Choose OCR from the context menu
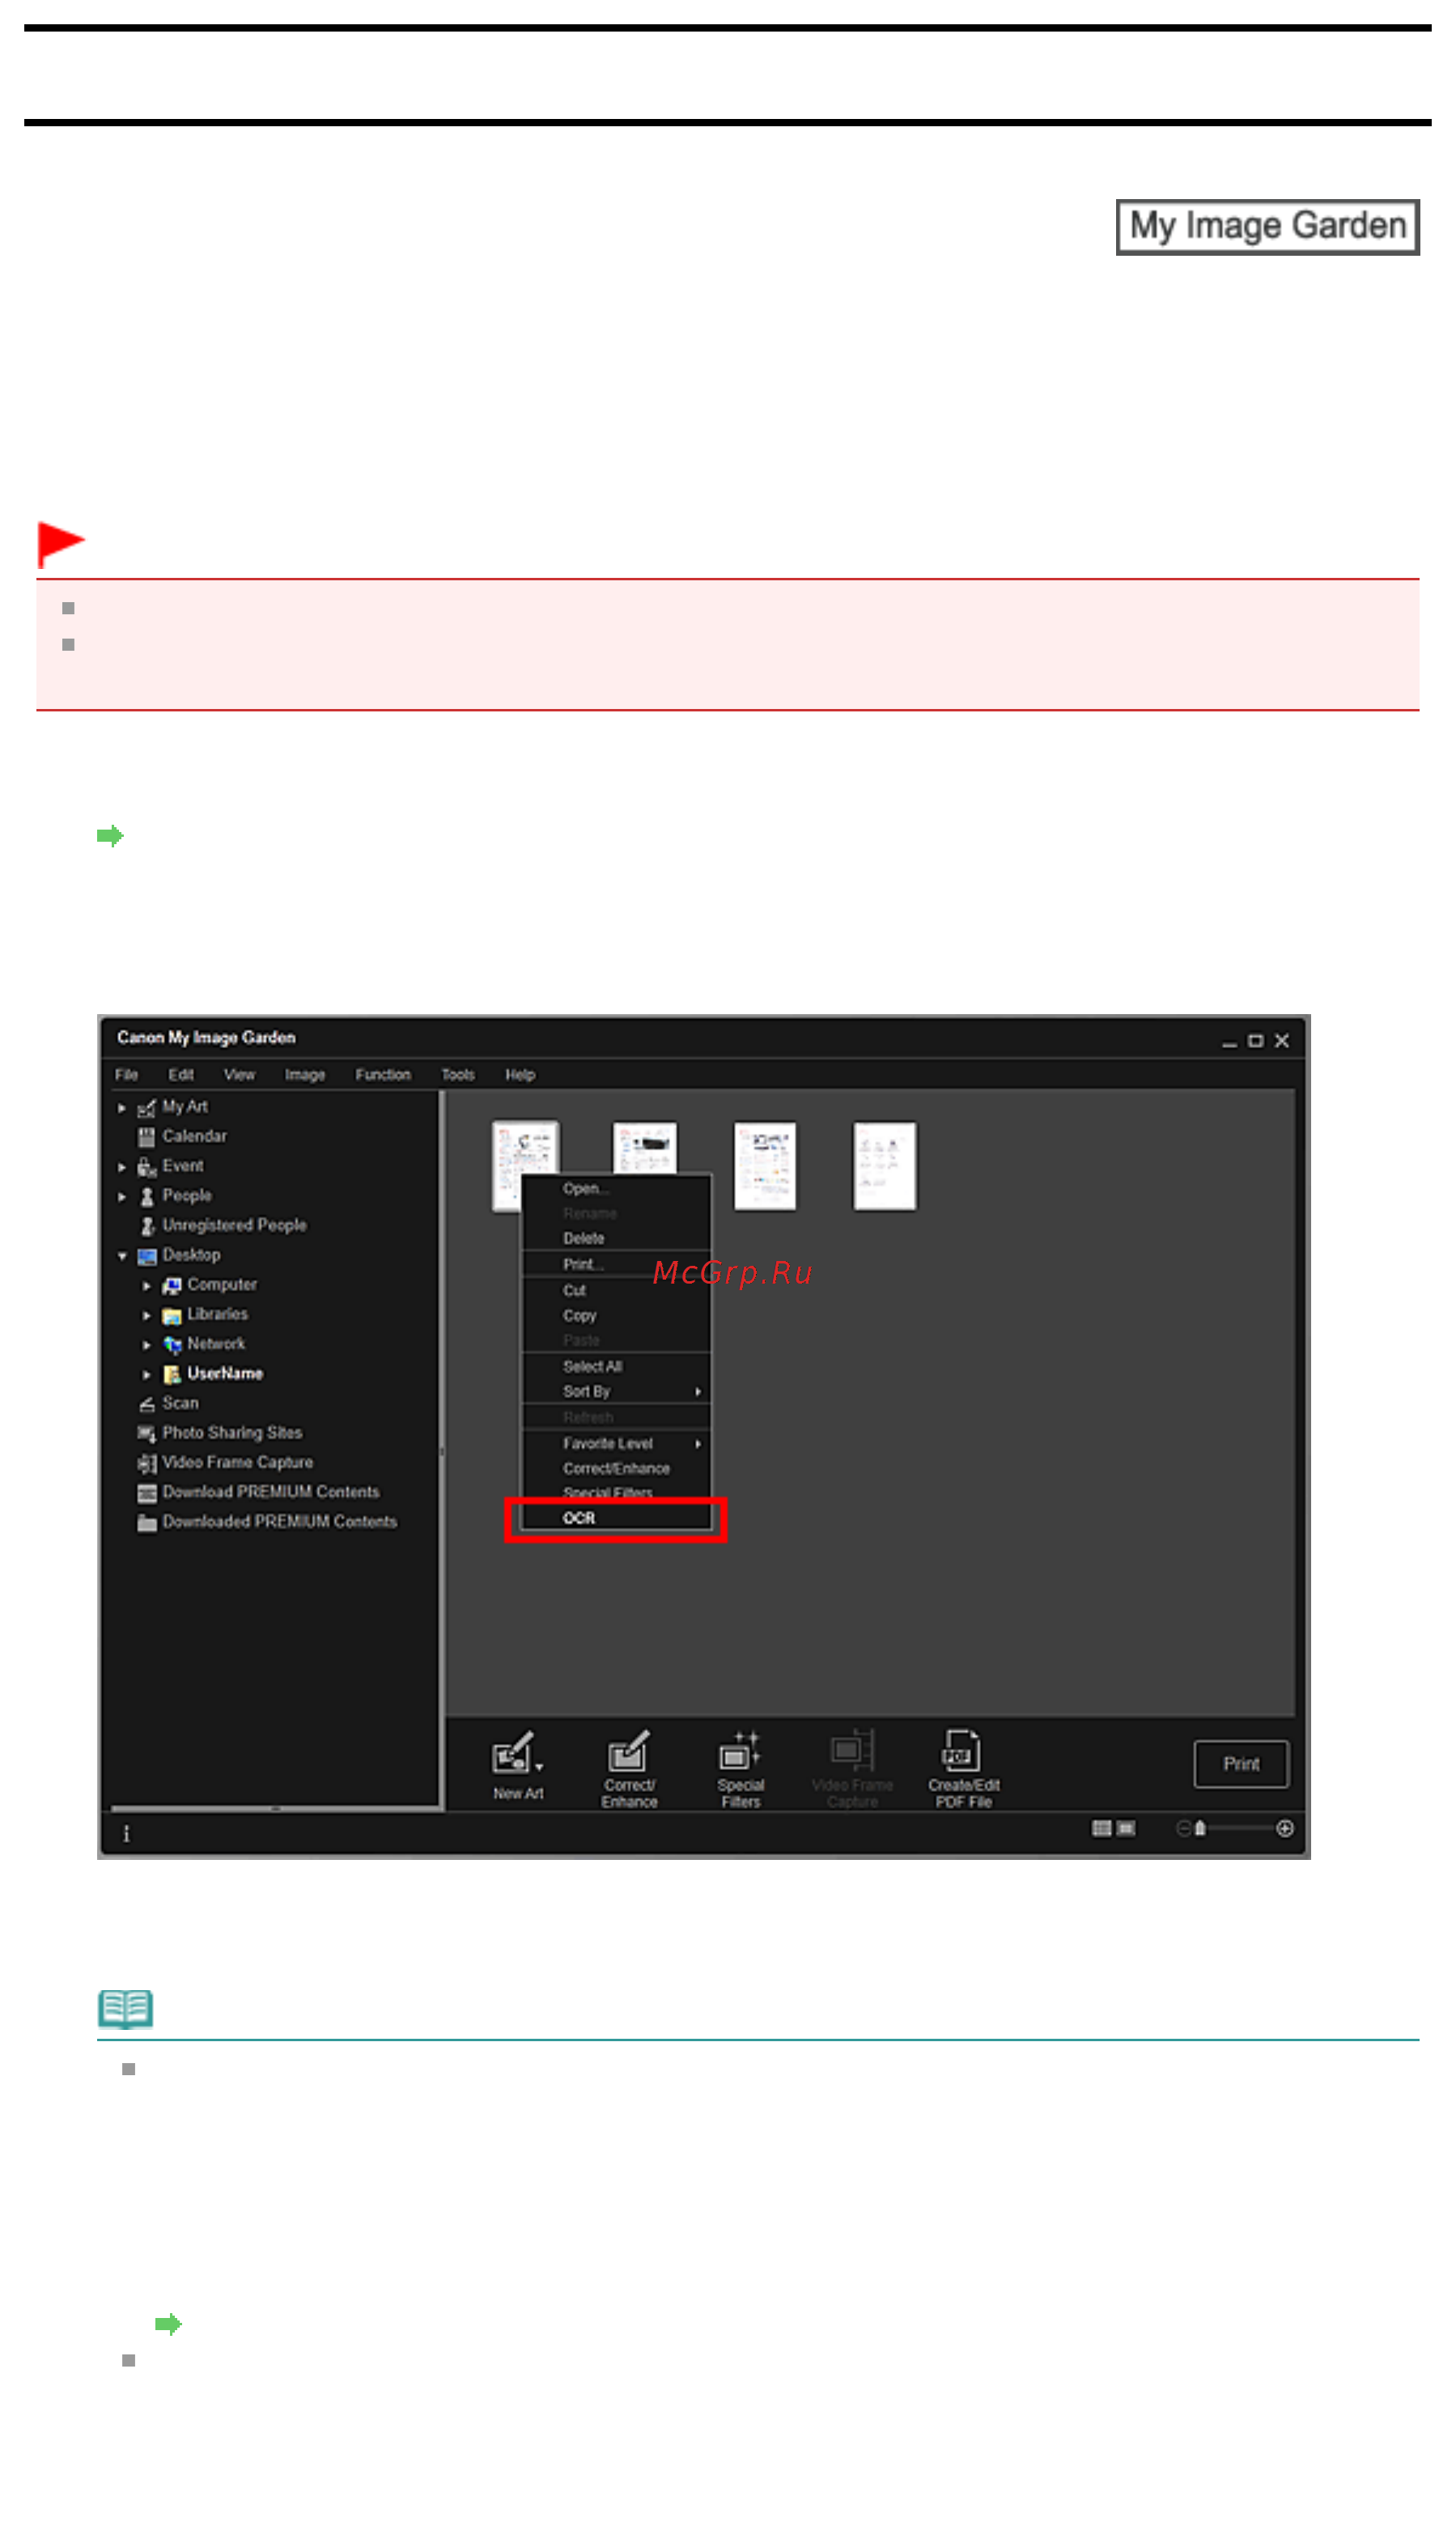This screenshot has width=1456, height=2543. coord(616,1518)
